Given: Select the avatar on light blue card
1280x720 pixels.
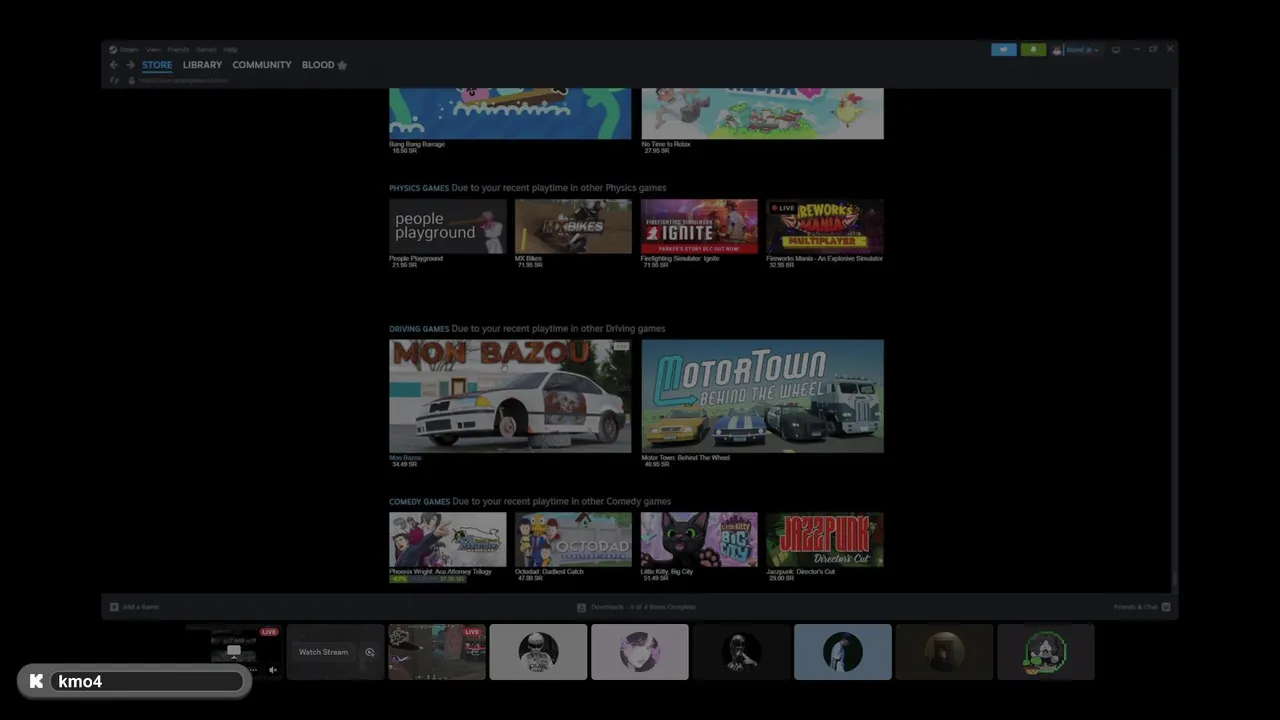Looking at the screenshot, I should (843, 652).
